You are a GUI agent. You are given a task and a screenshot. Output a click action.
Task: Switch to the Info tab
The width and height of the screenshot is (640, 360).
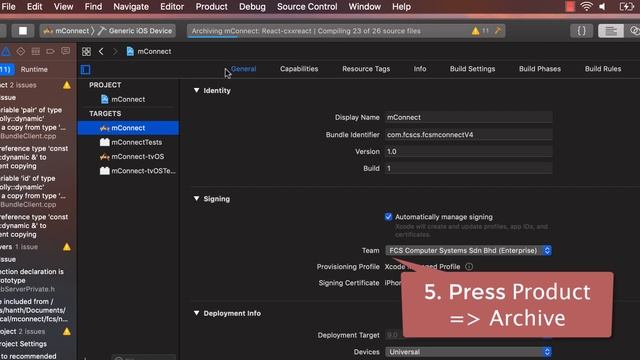420,69
